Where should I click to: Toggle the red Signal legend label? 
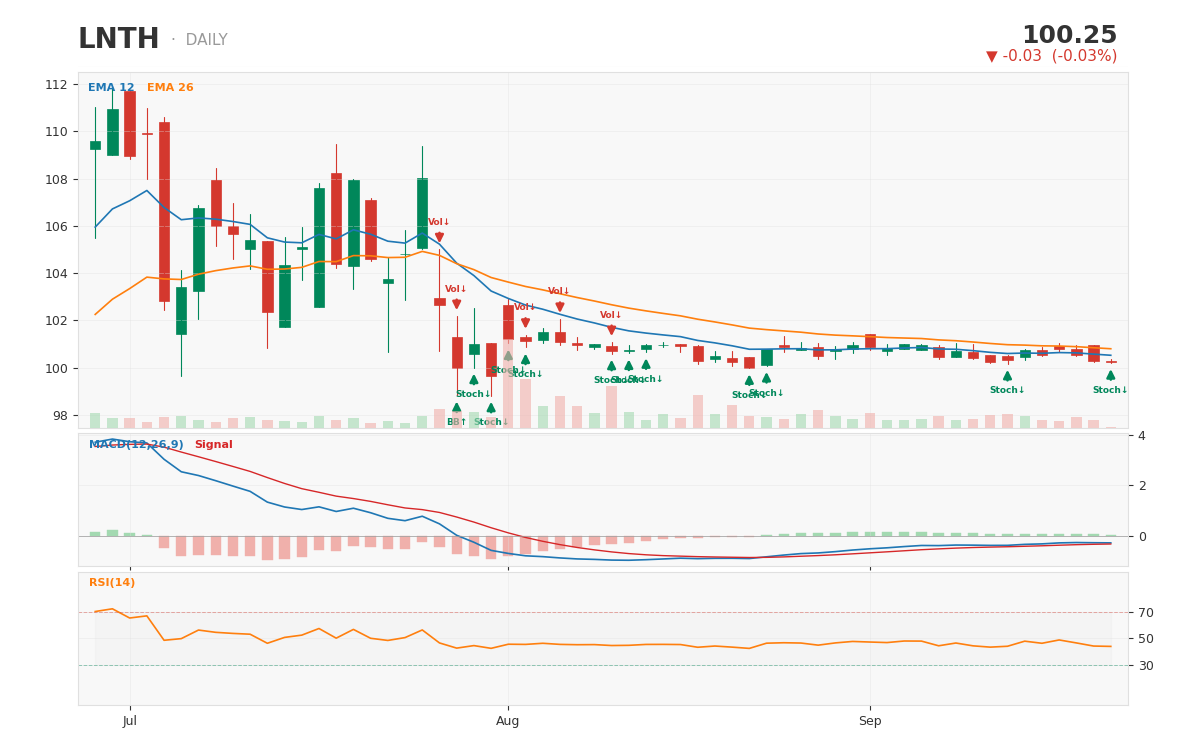213,445
